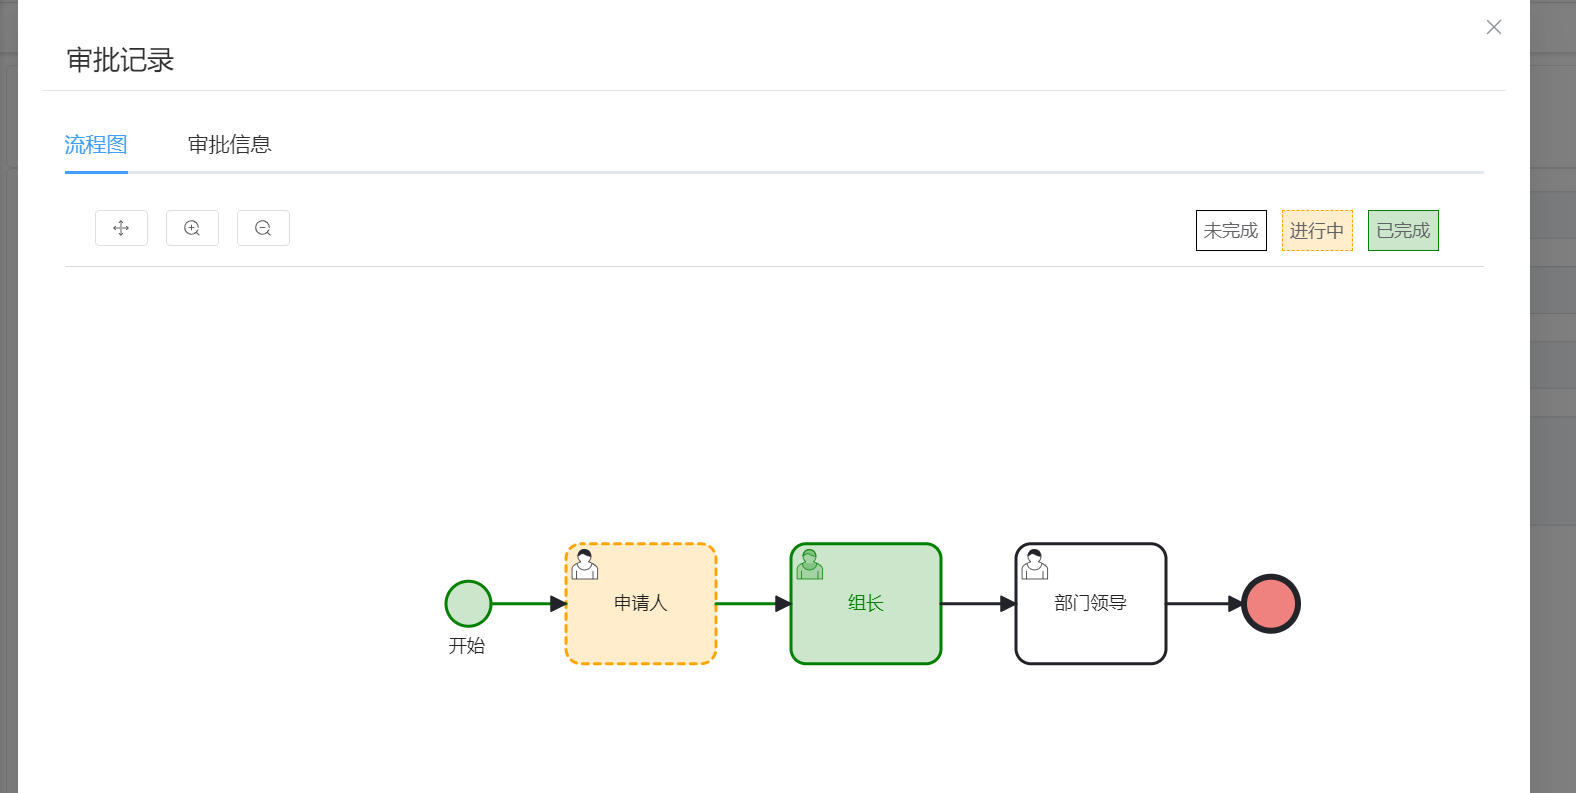Click the green user icon on 组长 node
Screen dimensions: 1576x793
[x=810, y=564]
